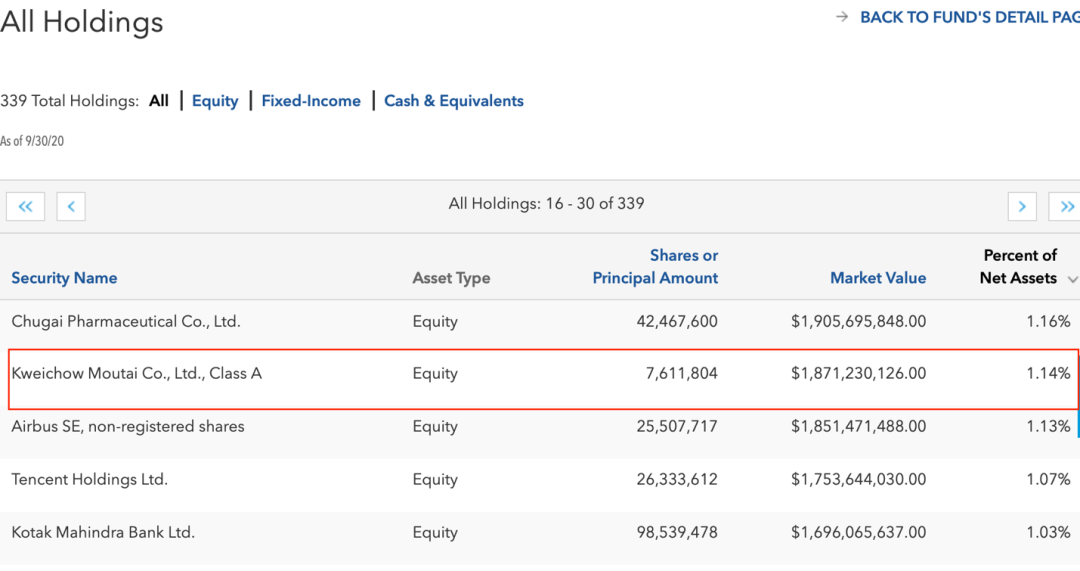The height and width of the screenshot is (571, 1080).
Task: Go to the previous holdings page
Action: pyautogui.click(x=71, y=207)
